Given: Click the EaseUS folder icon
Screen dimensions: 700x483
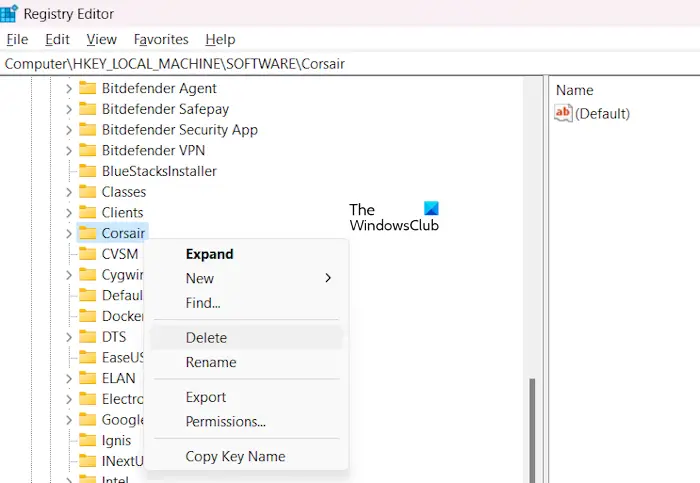Looking at the screenshot, I should pyautogui.click(x=88, y=357).
